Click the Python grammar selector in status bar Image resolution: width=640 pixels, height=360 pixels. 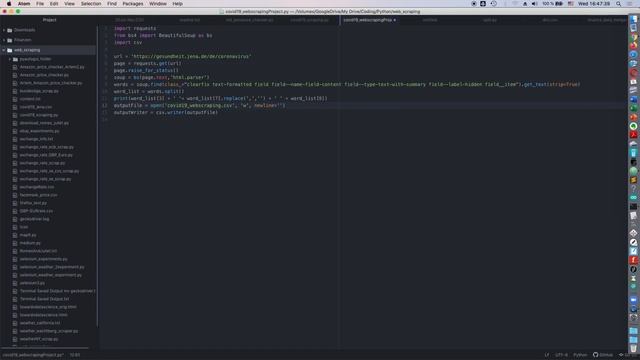[580, 355]
